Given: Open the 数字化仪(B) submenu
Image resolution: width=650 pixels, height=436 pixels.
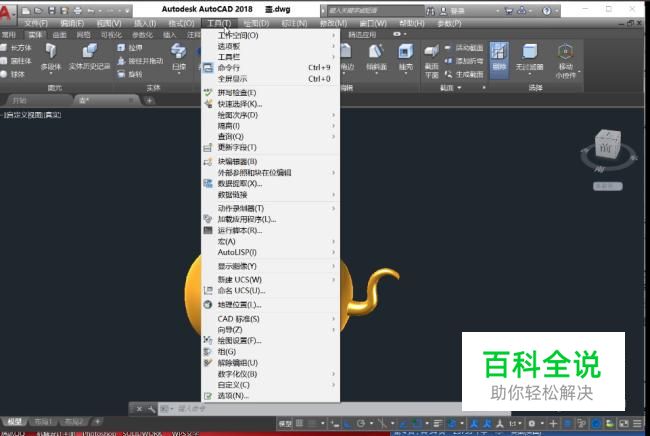Looking at the screenshot, I should pyautogui.click(x=270, y=374).
